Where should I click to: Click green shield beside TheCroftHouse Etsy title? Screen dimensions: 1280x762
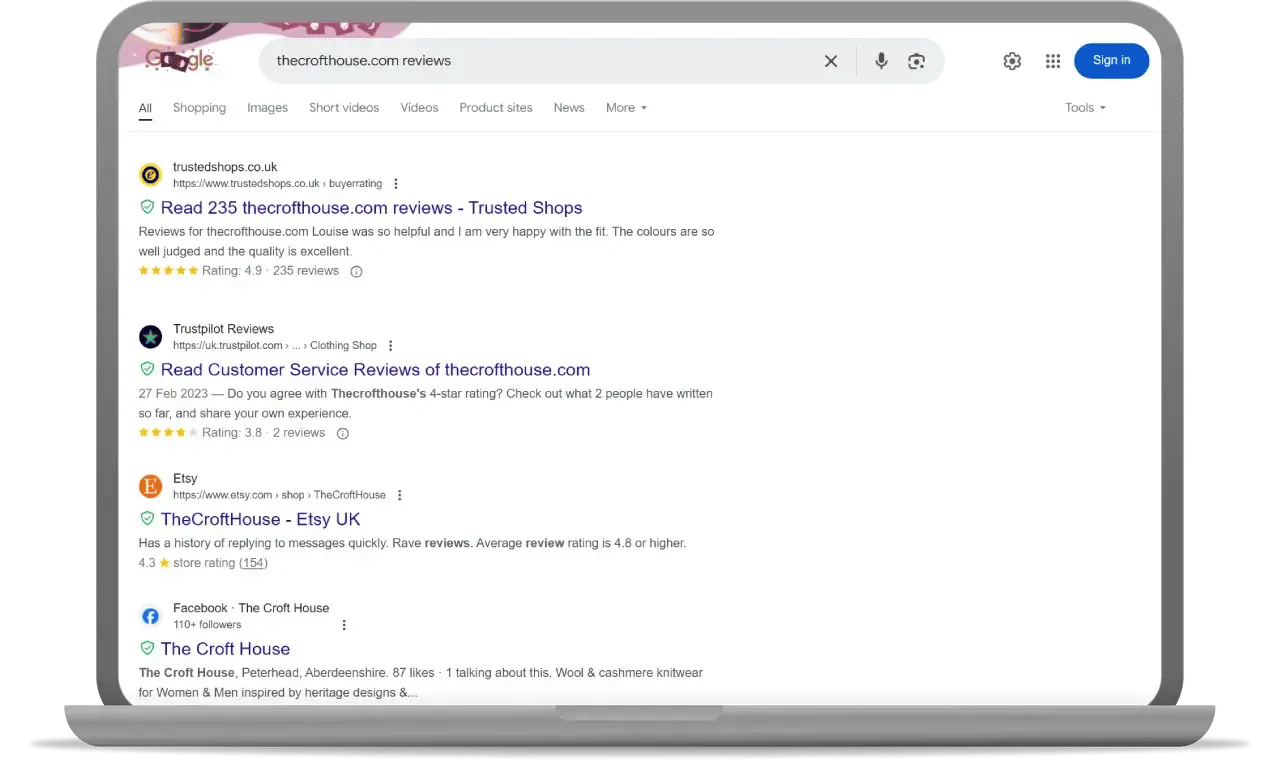[x=147, y=519]
